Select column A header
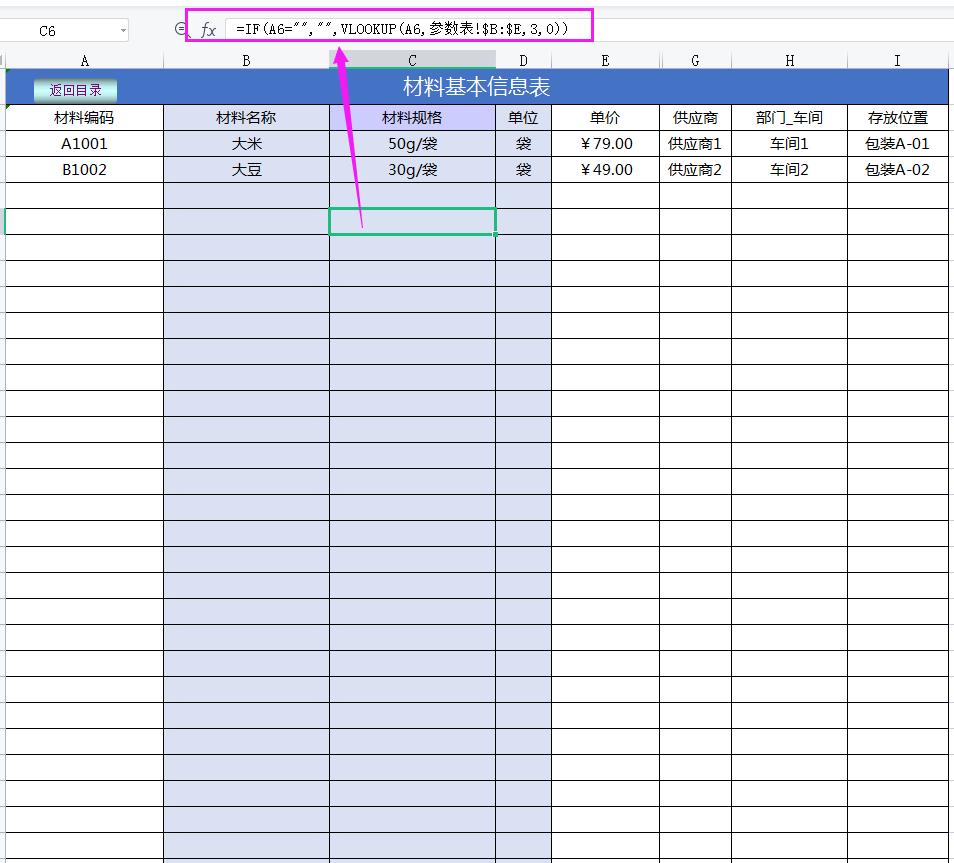This screenshot has width=954, height=863. [85, 60]
